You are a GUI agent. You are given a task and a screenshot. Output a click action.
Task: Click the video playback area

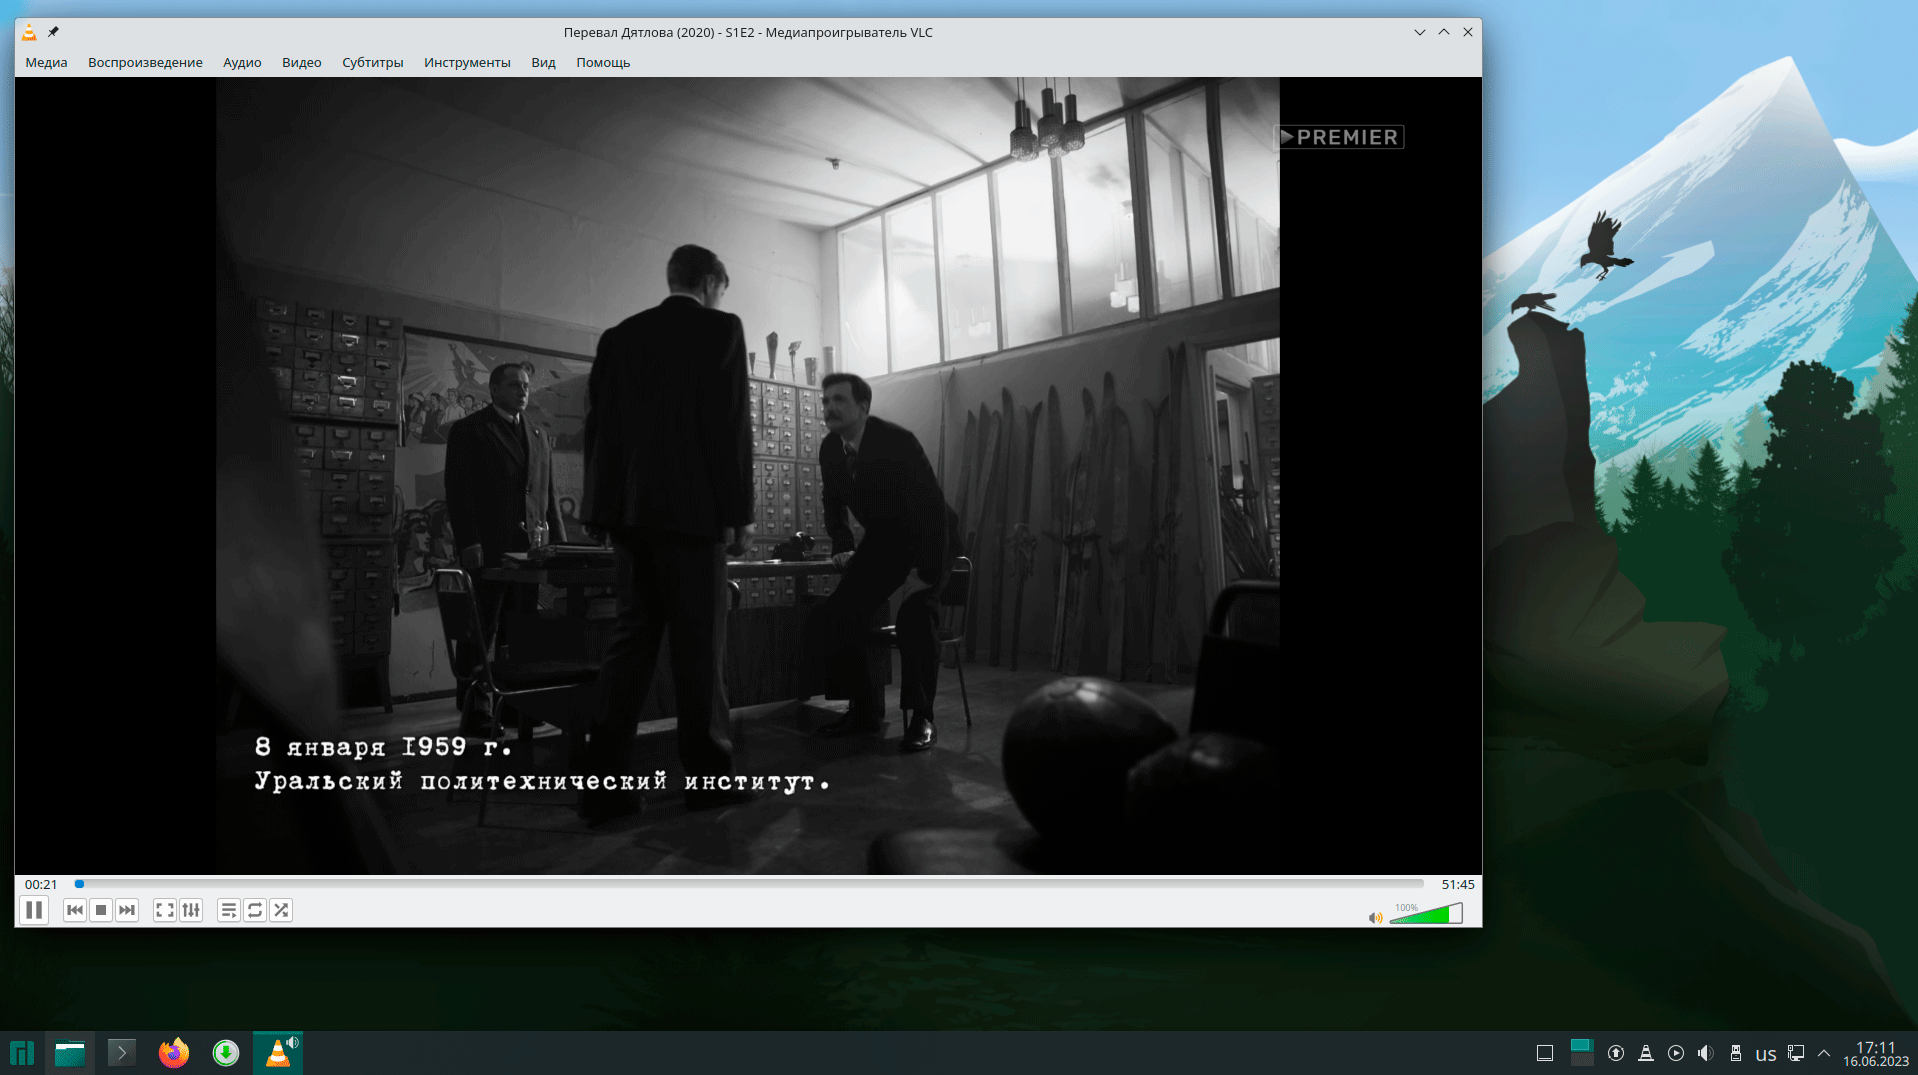tap(748, 476)
